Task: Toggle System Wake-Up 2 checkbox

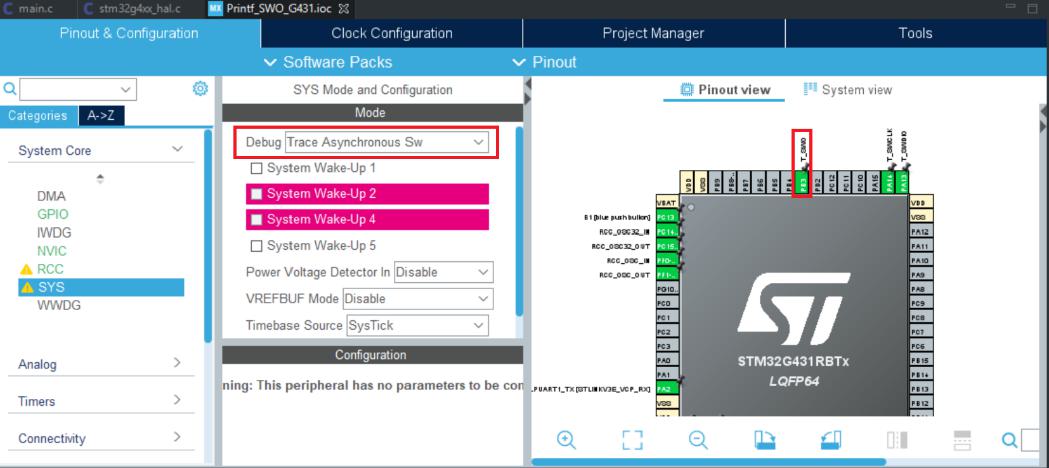Action: [256, 194]
